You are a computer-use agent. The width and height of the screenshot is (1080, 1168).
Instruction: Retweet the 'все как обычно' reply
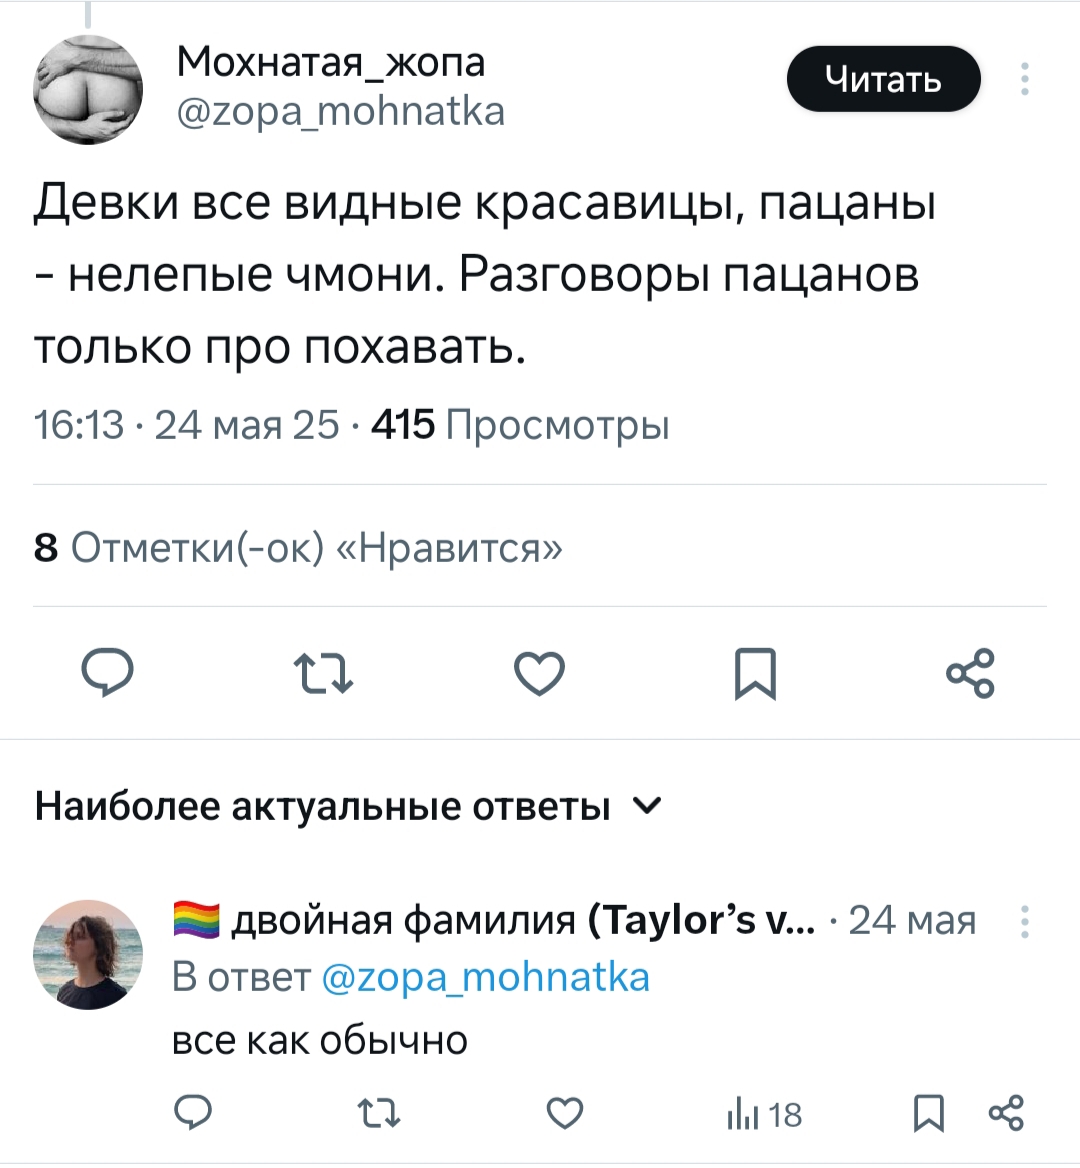point(379,1113)
